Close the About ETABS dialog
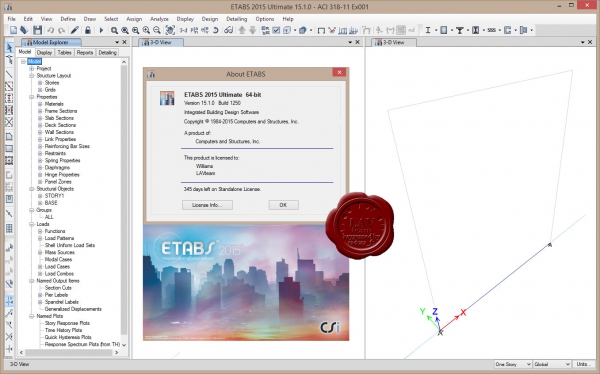This screenshot has height=374, width=600. pos(339,73)
